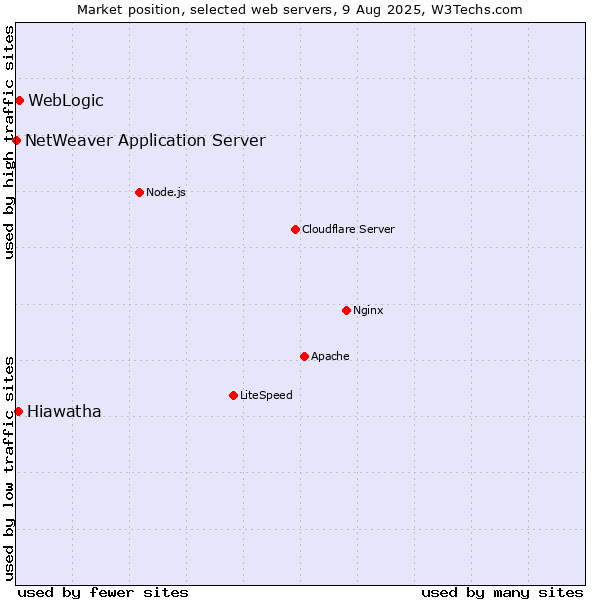Click the WebLogic label text
The image size is (600, 600).
coord(66,100)
